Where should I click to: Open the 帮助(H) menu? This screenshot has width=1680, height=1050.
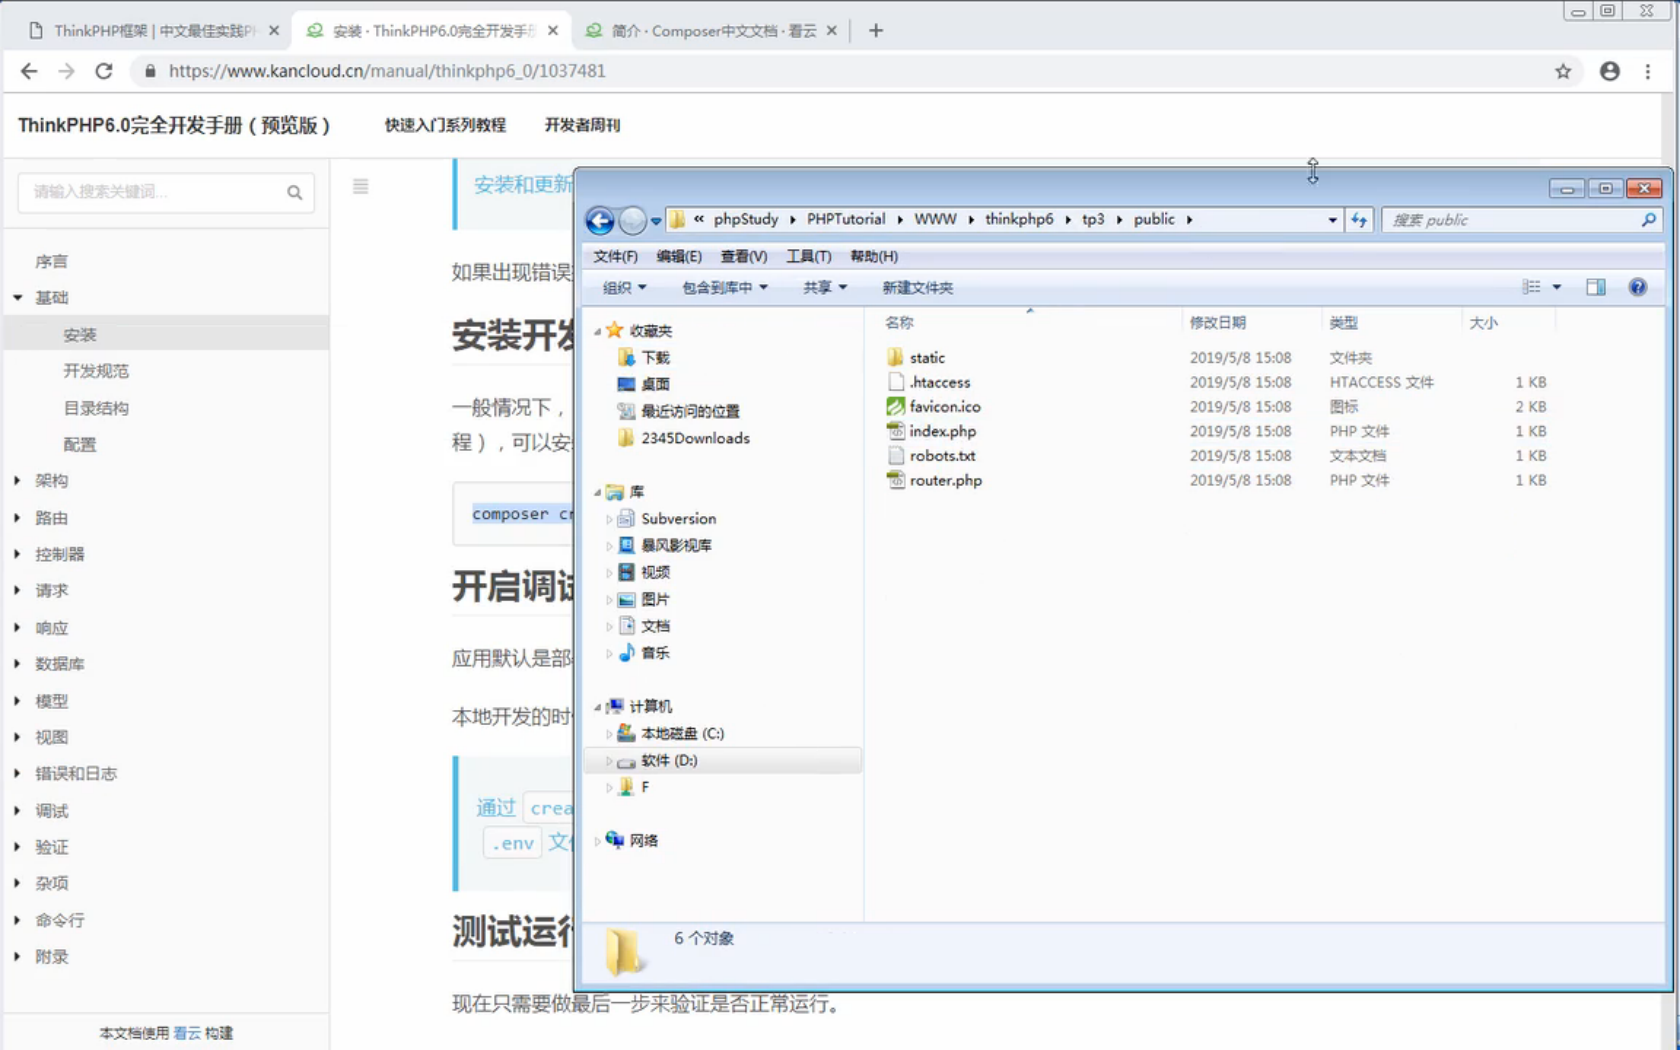[874, 257]
